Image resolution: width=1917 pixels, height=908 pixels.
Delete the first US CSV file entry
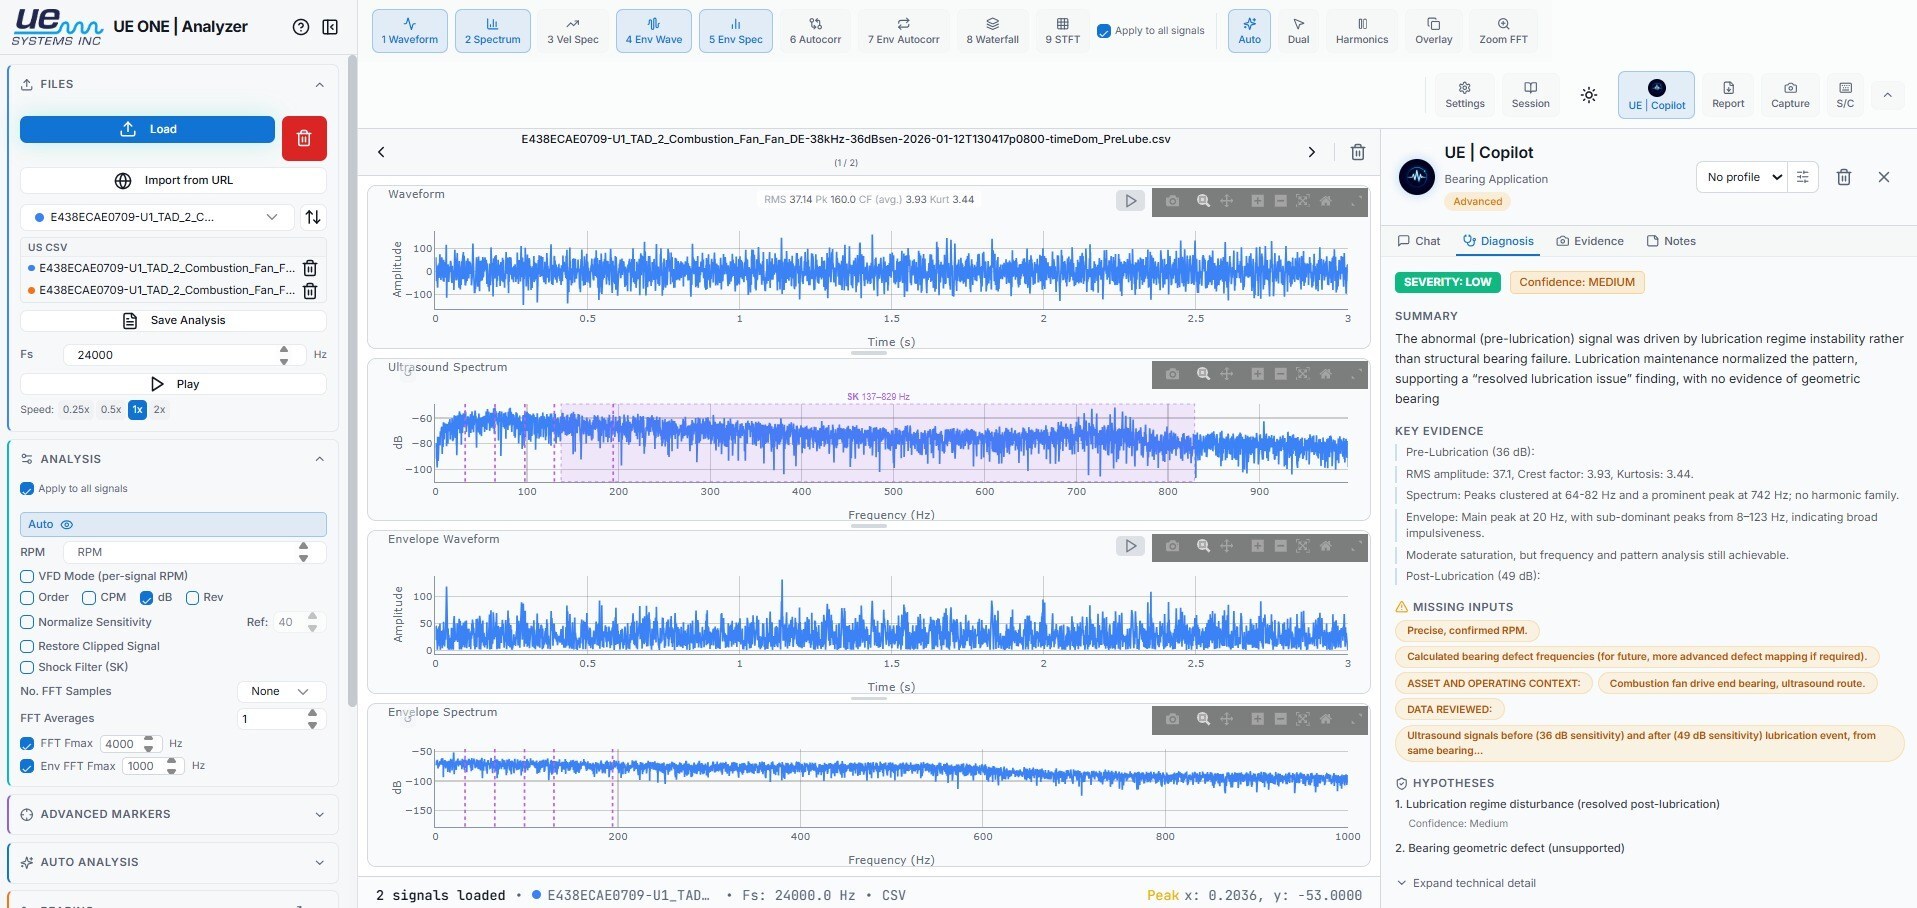(x=310, y=268)
